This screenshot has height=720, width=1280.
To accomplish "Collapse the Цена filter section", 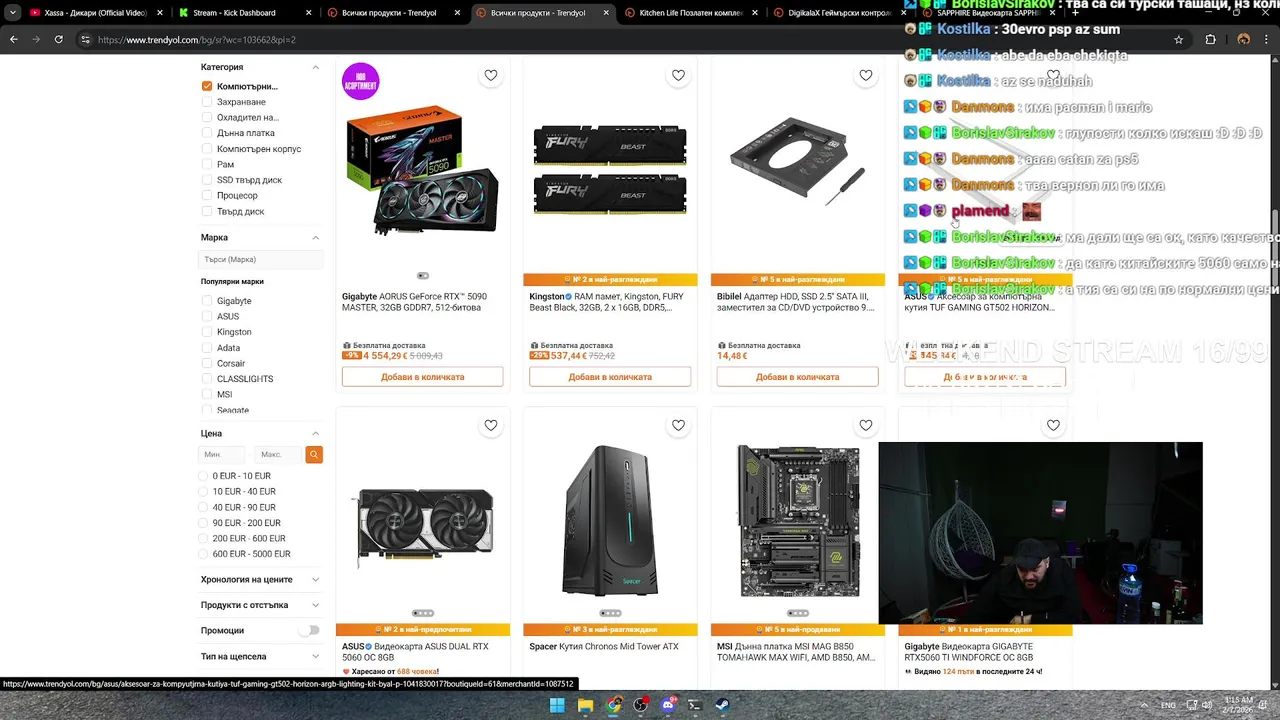I will (315, 433).
